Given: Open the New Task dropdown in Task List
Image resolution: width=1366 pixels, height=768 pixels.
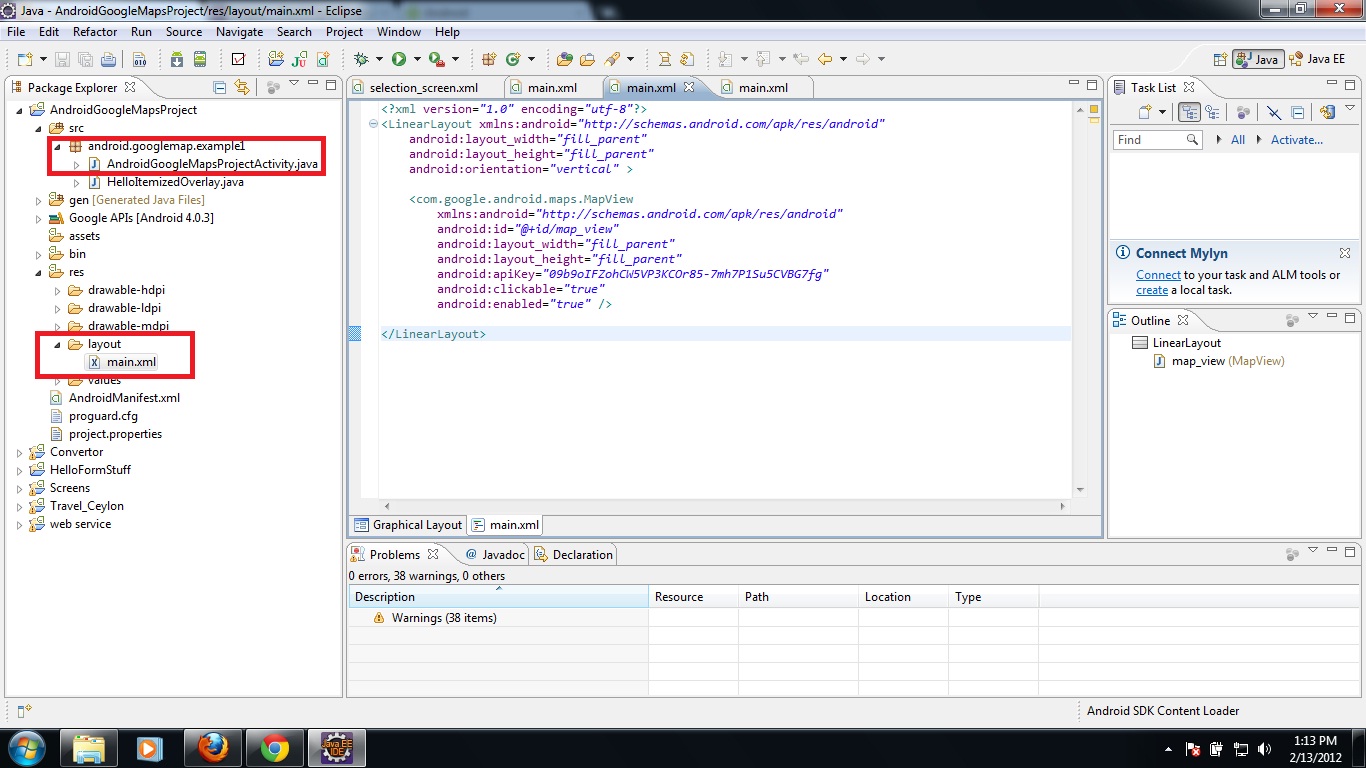Looking at the screenshot, I should (1162, 112).
